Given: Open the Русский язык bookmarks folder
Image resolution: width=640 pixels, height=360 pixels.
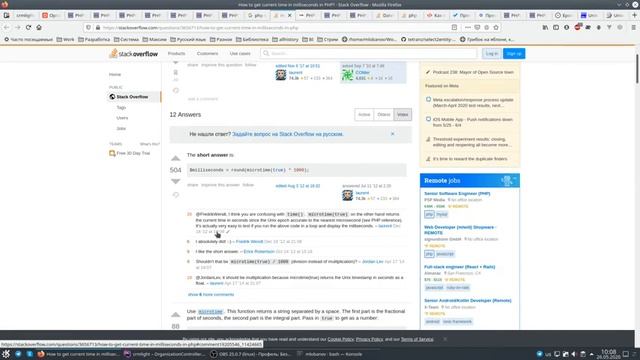Looking at the screenshot, I should pyautogui.click(x=188, y=40).
